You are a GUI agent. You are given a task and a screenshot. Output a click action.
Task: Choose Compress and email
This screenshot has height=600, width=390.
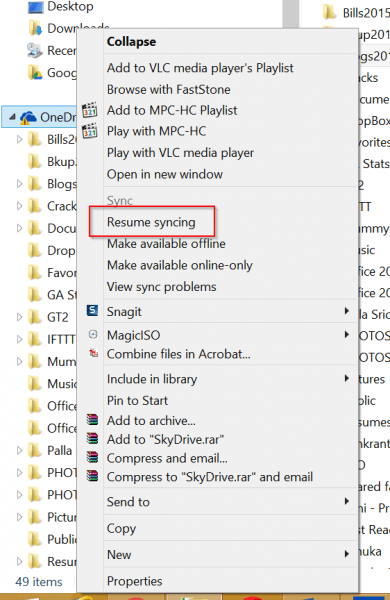[167, 458]
